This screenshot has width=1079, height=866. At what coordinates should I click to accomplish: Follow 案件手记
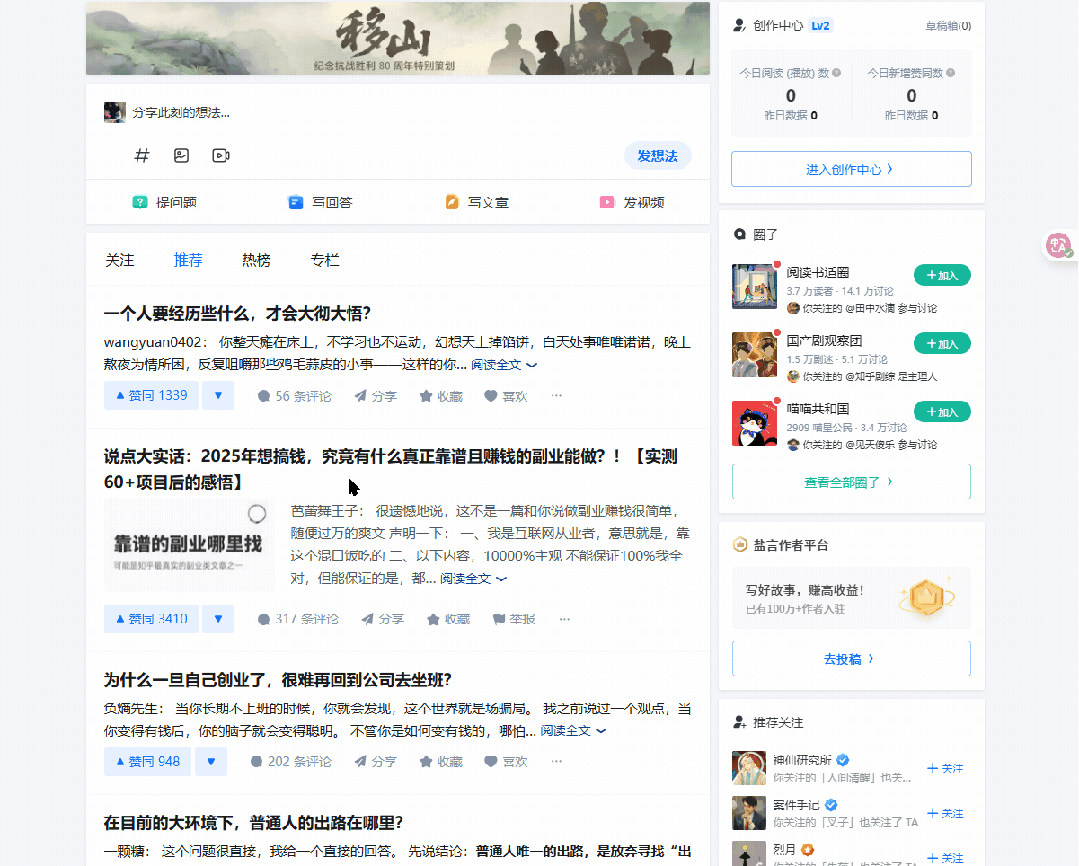coord(945,814)
